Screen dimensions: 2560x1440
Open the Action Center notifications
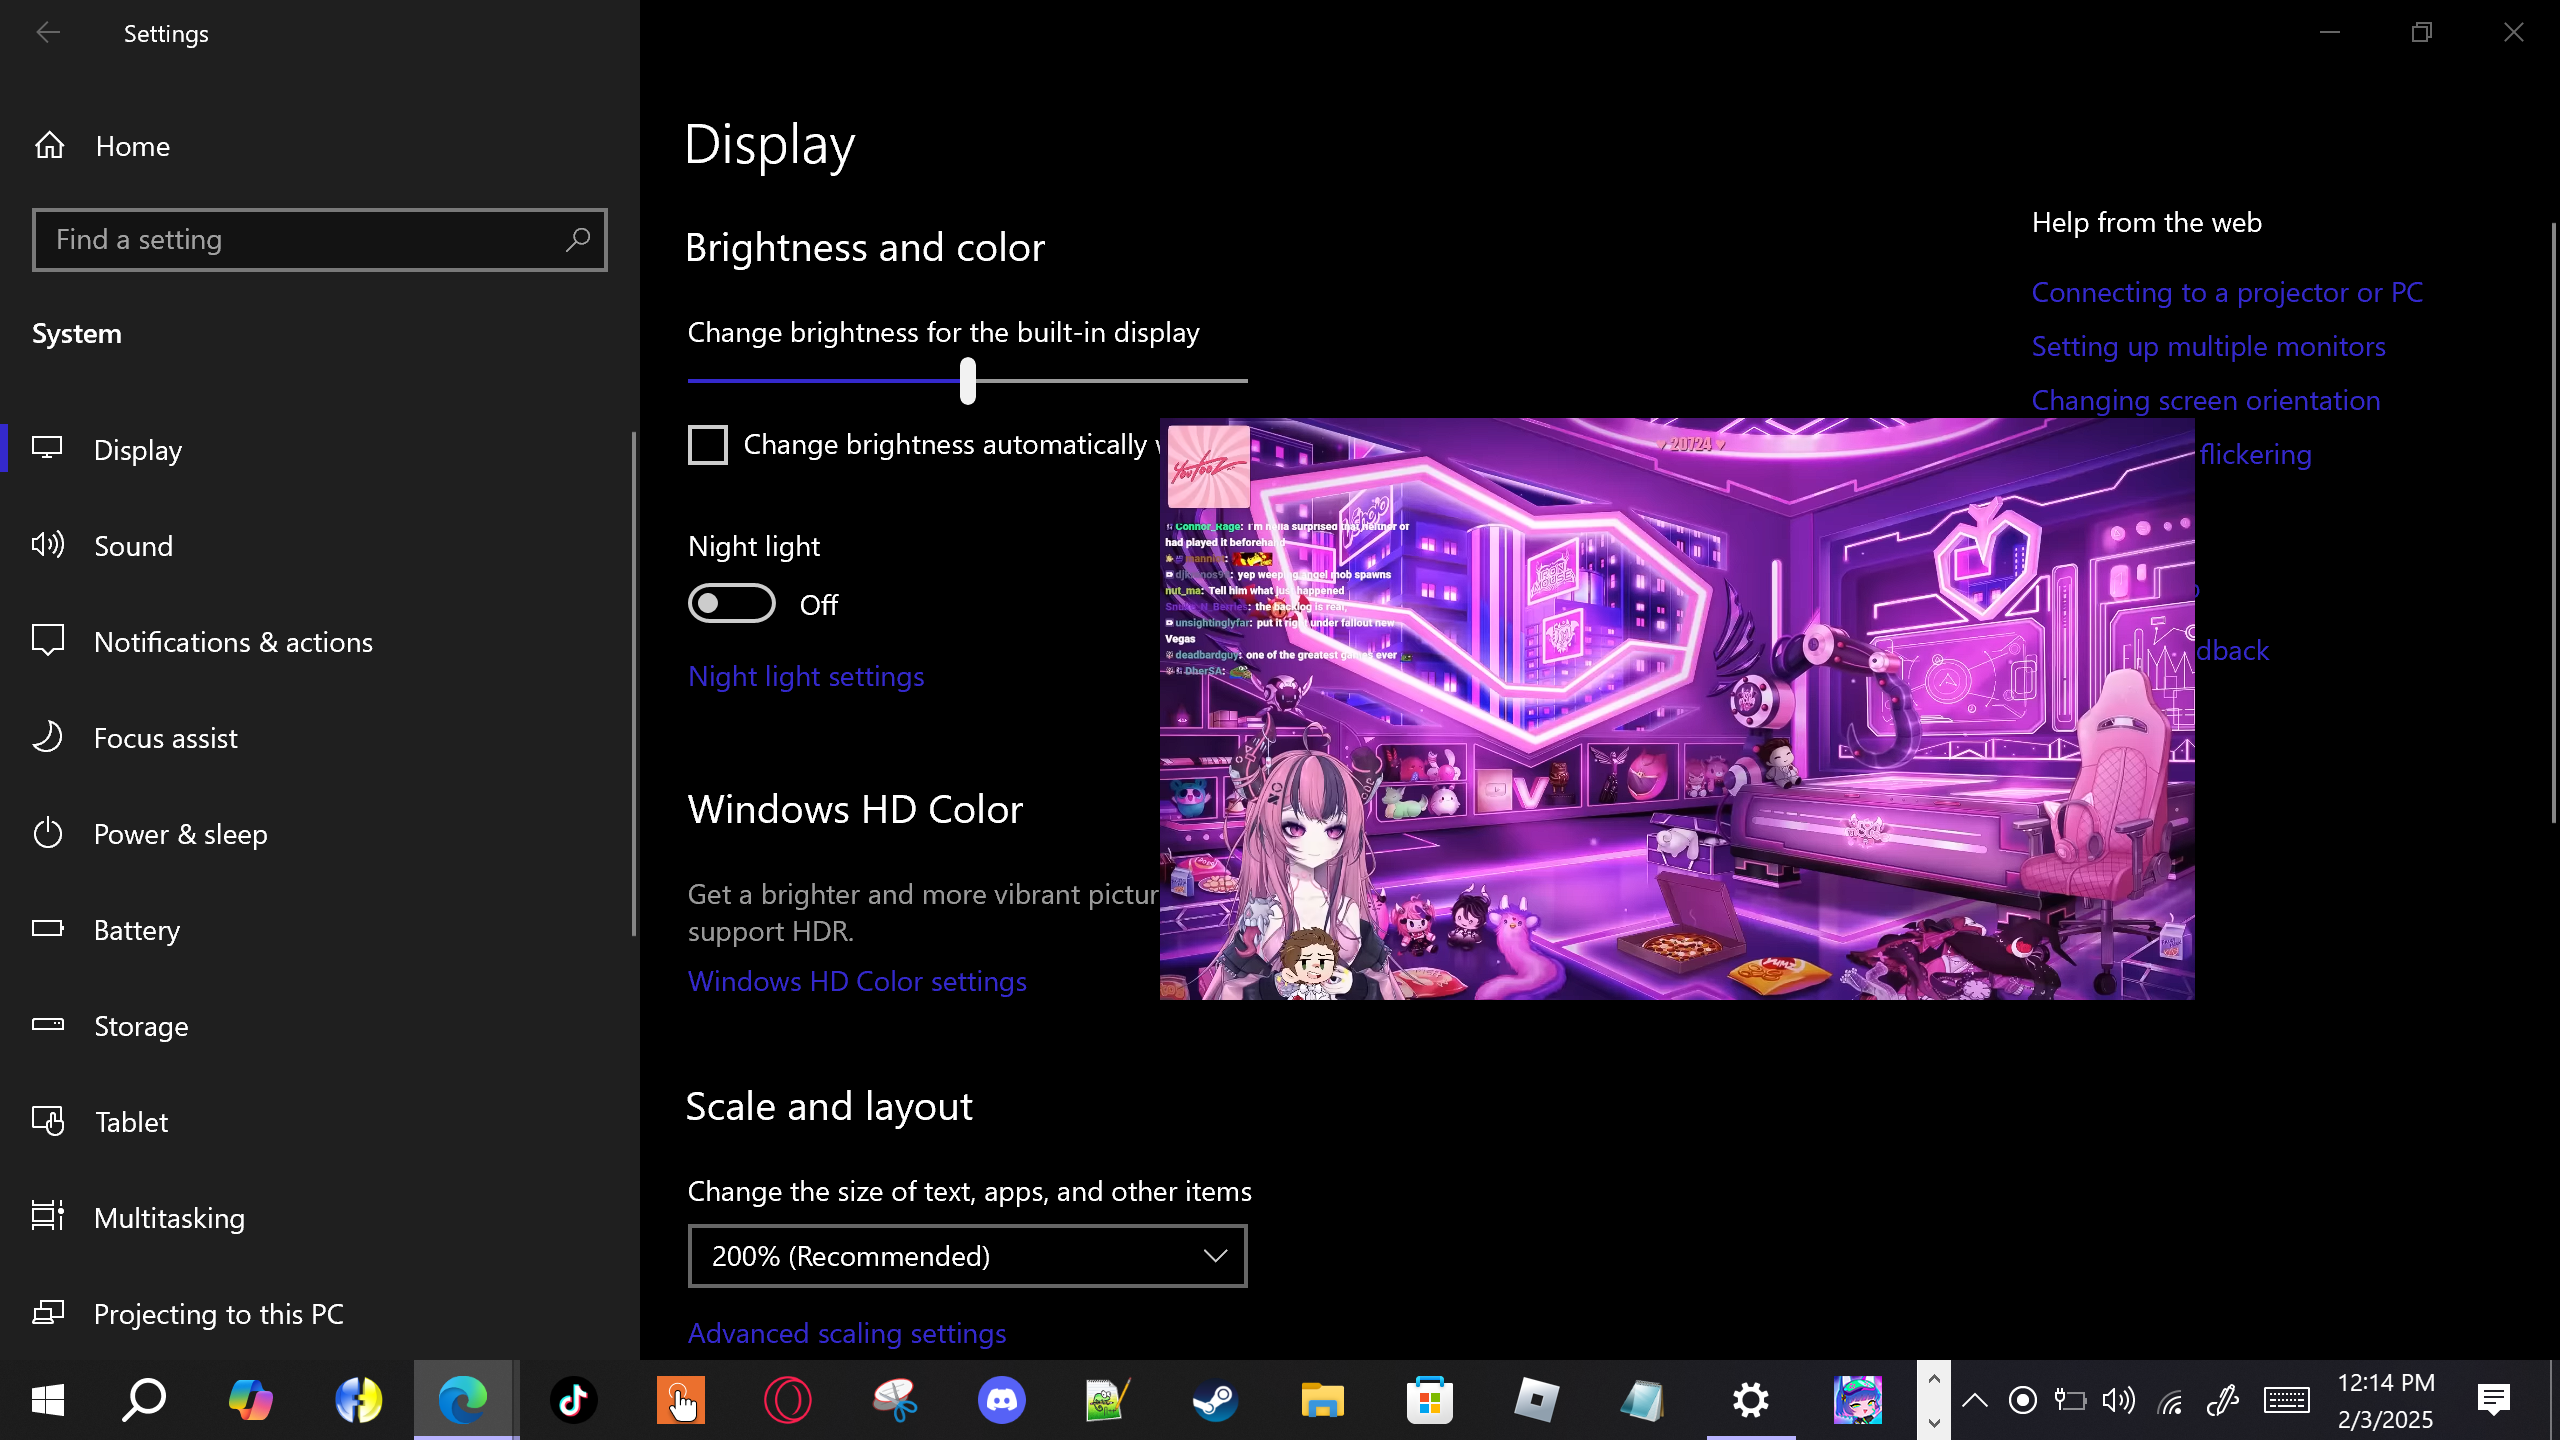click(x=2494, y=1400)
